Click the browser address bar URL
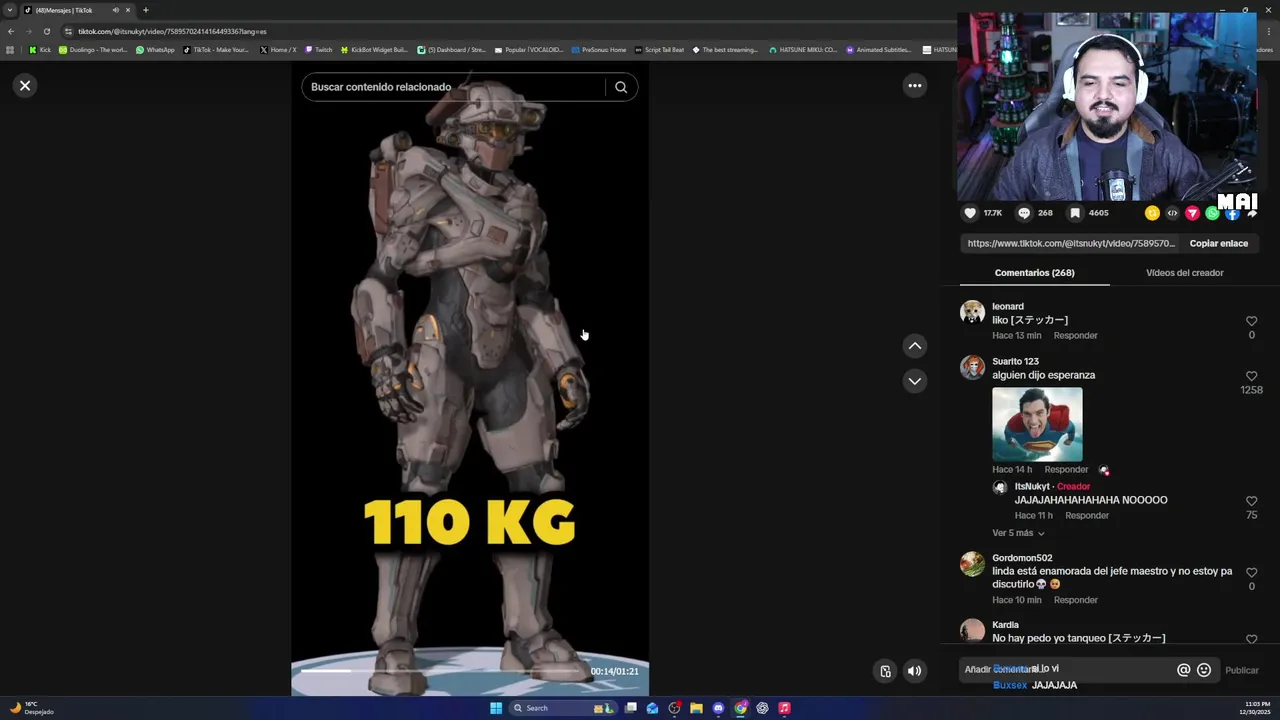Screen dimensions: 1280x720 (172, 31)
